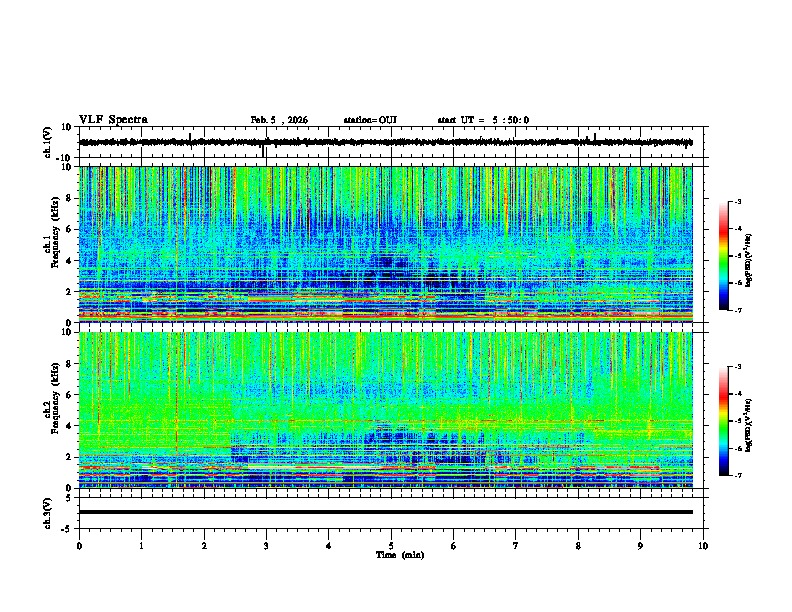Click the "VLF Spectra" plot title
This screenshot has width=792, height=612.
[x=113, y=120]
